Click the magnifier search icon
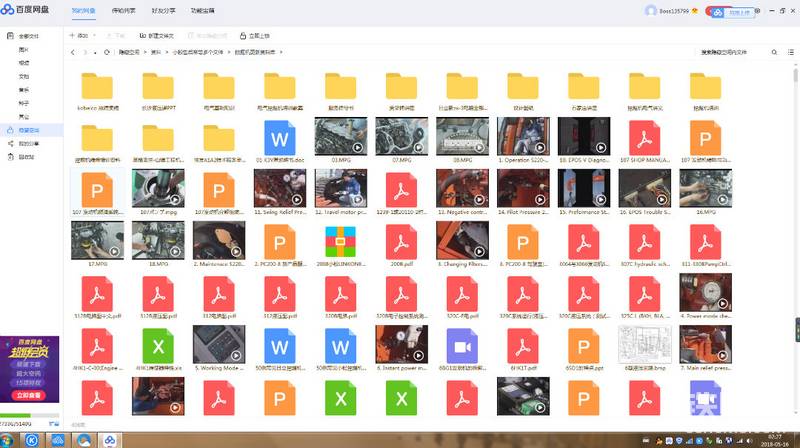This screenshot has width=800, height=448. pos(774,52)
